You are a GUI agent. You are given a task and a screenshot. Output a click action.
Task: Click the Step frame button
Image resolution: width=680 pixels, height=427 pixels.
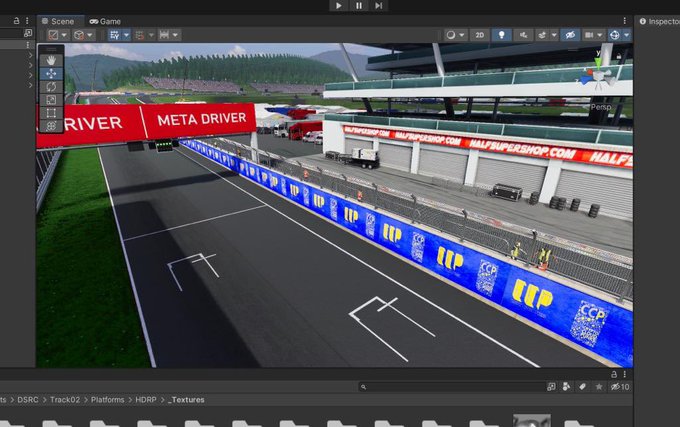(379, 6)
